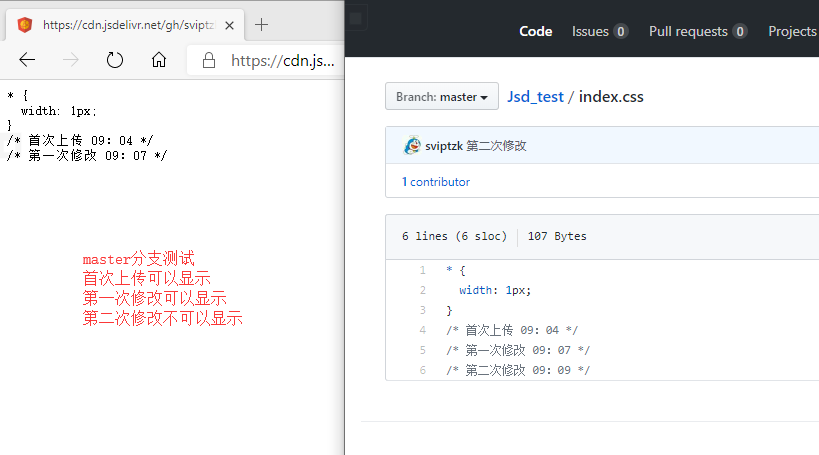Open a new browser tab
This screenshot has width=819, height=455.
tap(262, 24)
